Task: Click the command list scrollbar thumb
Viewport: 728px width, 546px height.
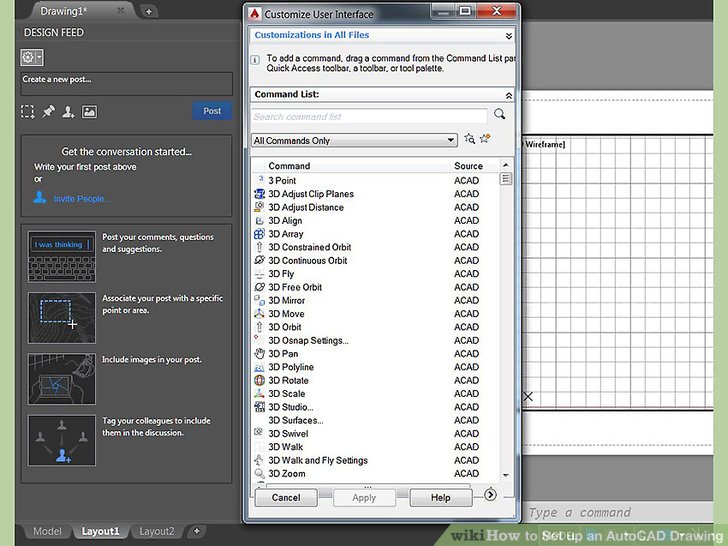Action: [x=506, y=179]
